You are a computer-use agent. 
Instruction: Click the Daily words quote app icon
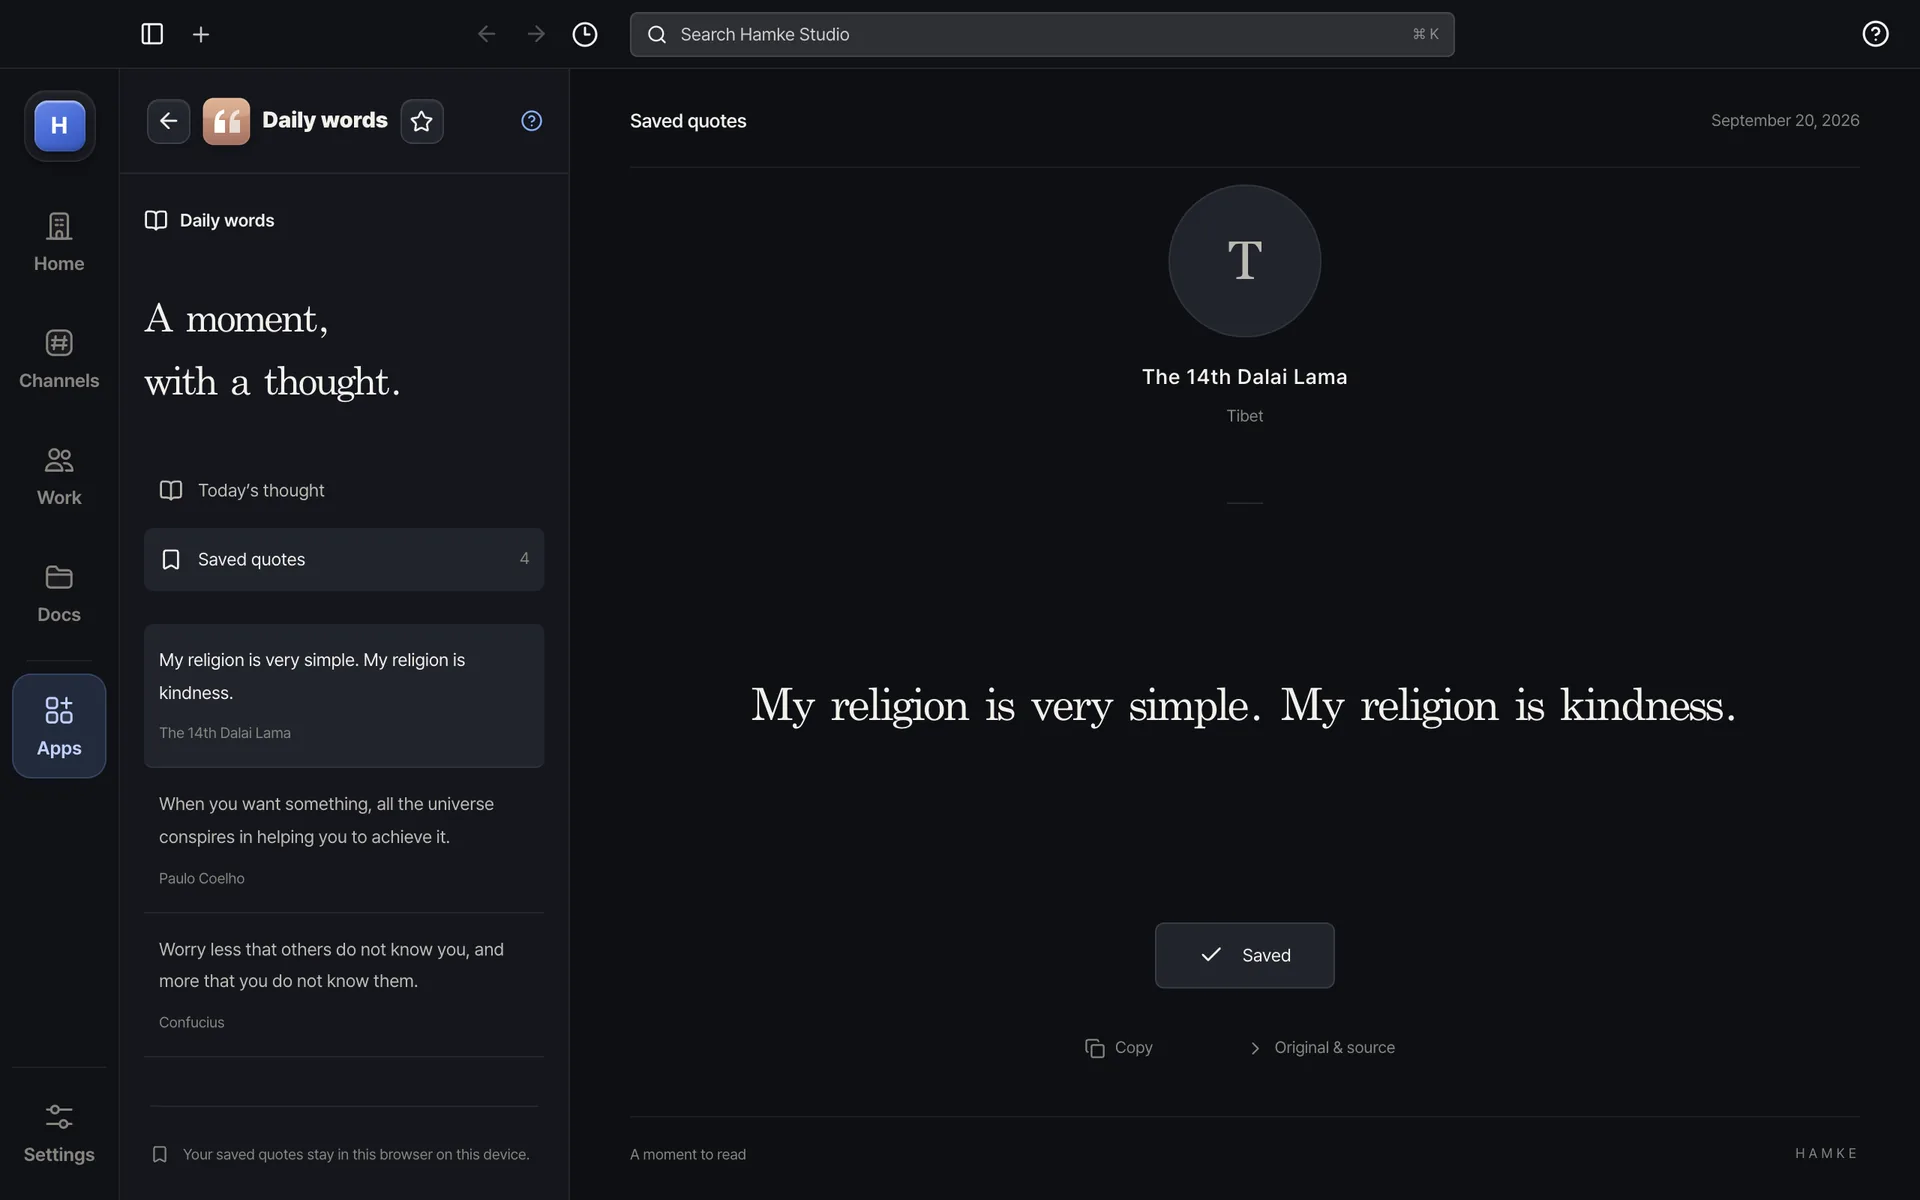[226, 121]
